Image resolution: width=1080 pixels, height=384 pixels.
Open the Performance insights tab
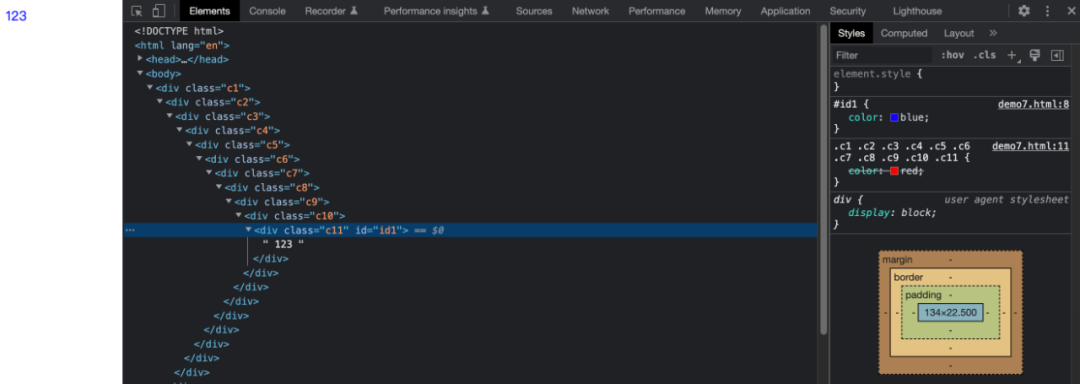coord(436,11)
